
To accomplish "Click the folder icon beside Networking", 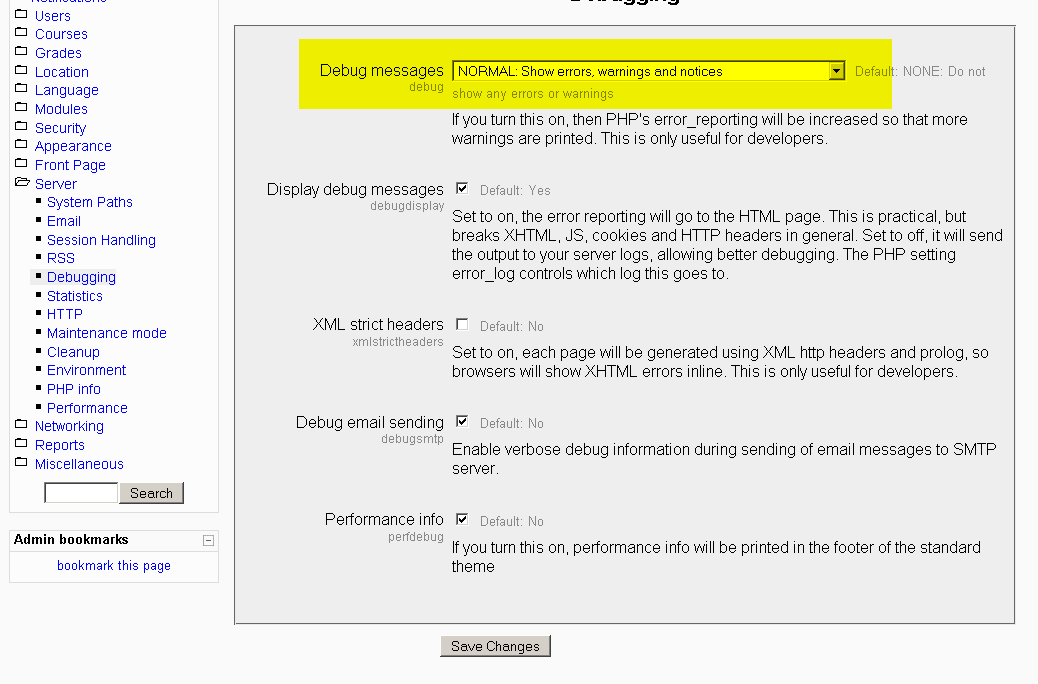I will click(x=21, y=424).
